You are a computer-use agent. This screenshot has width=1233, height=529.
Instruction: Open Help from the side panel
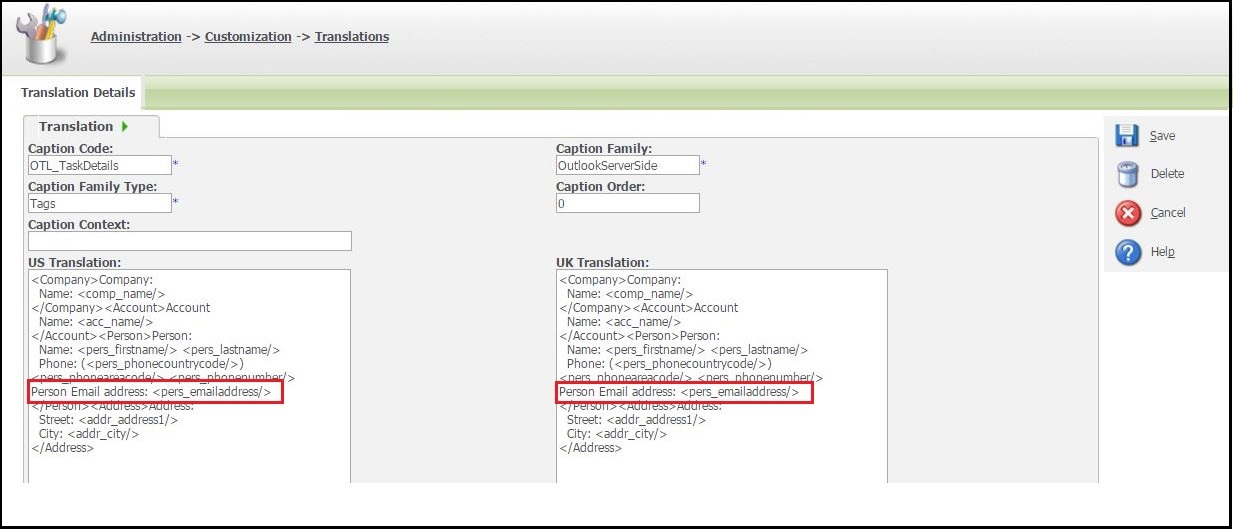tap(1162, 252)
